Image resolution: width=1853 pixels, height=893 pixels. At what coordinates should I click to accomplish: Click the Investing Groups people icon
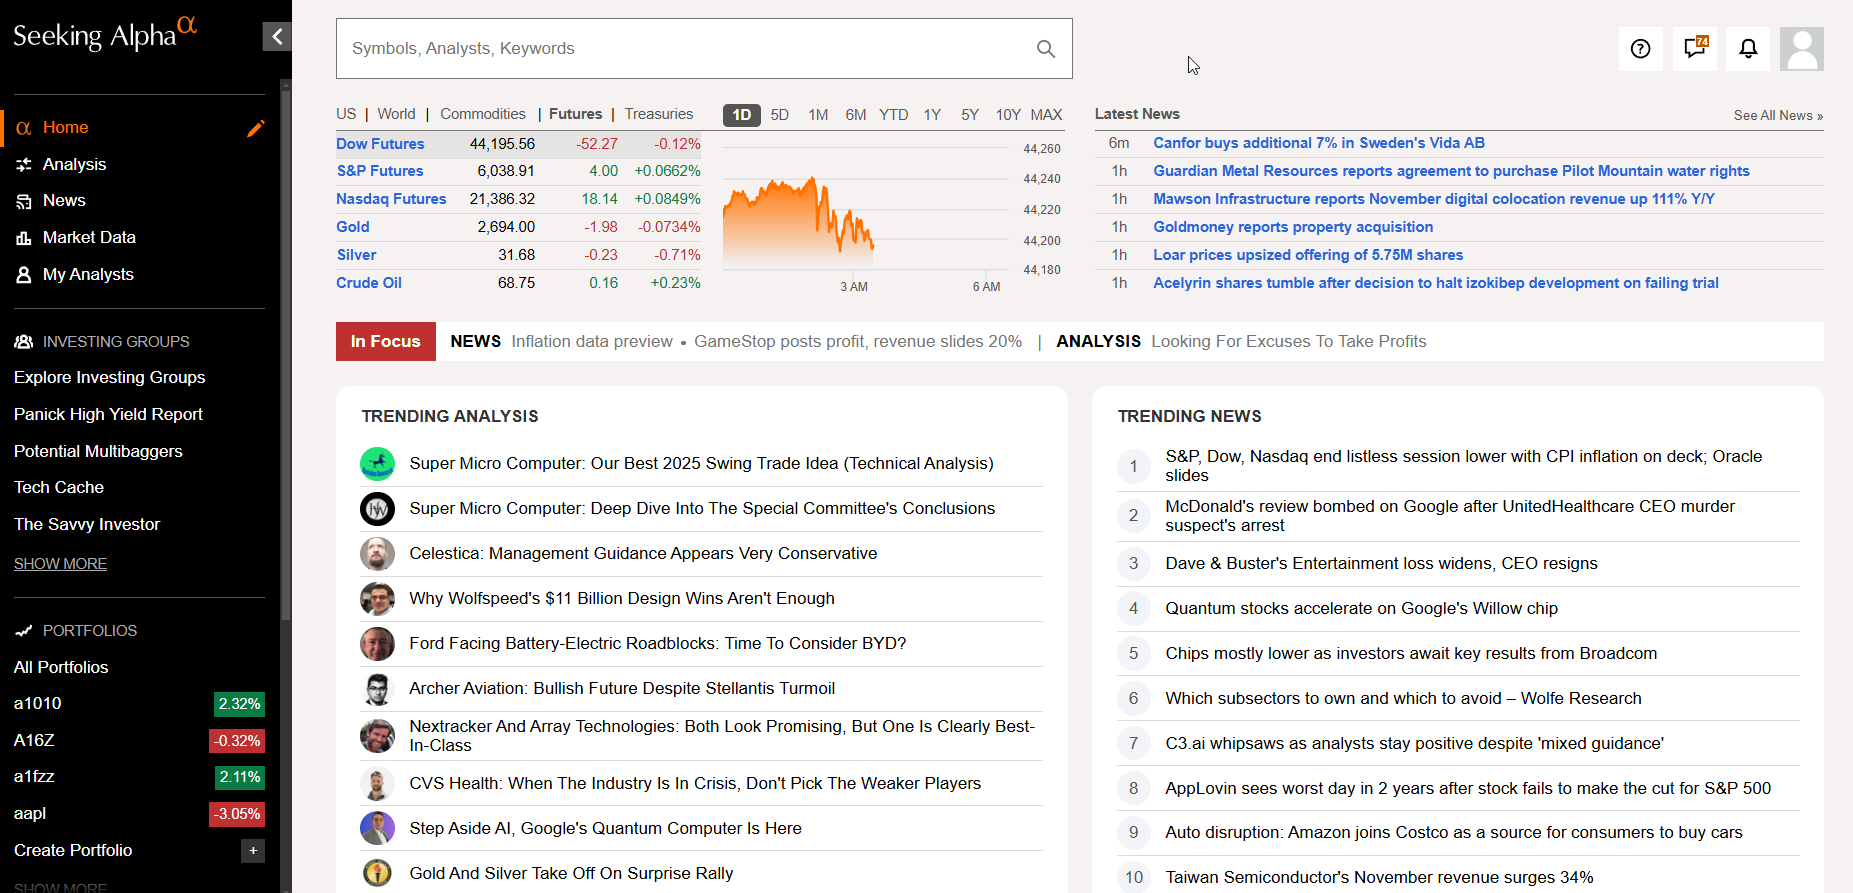tap(24, 342)
